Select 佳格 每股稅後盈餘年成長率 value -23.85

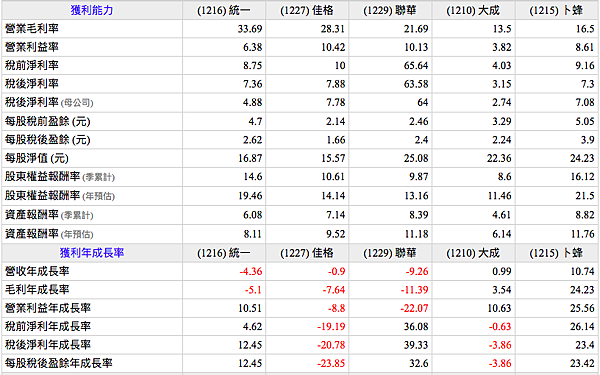click(331, 363)
